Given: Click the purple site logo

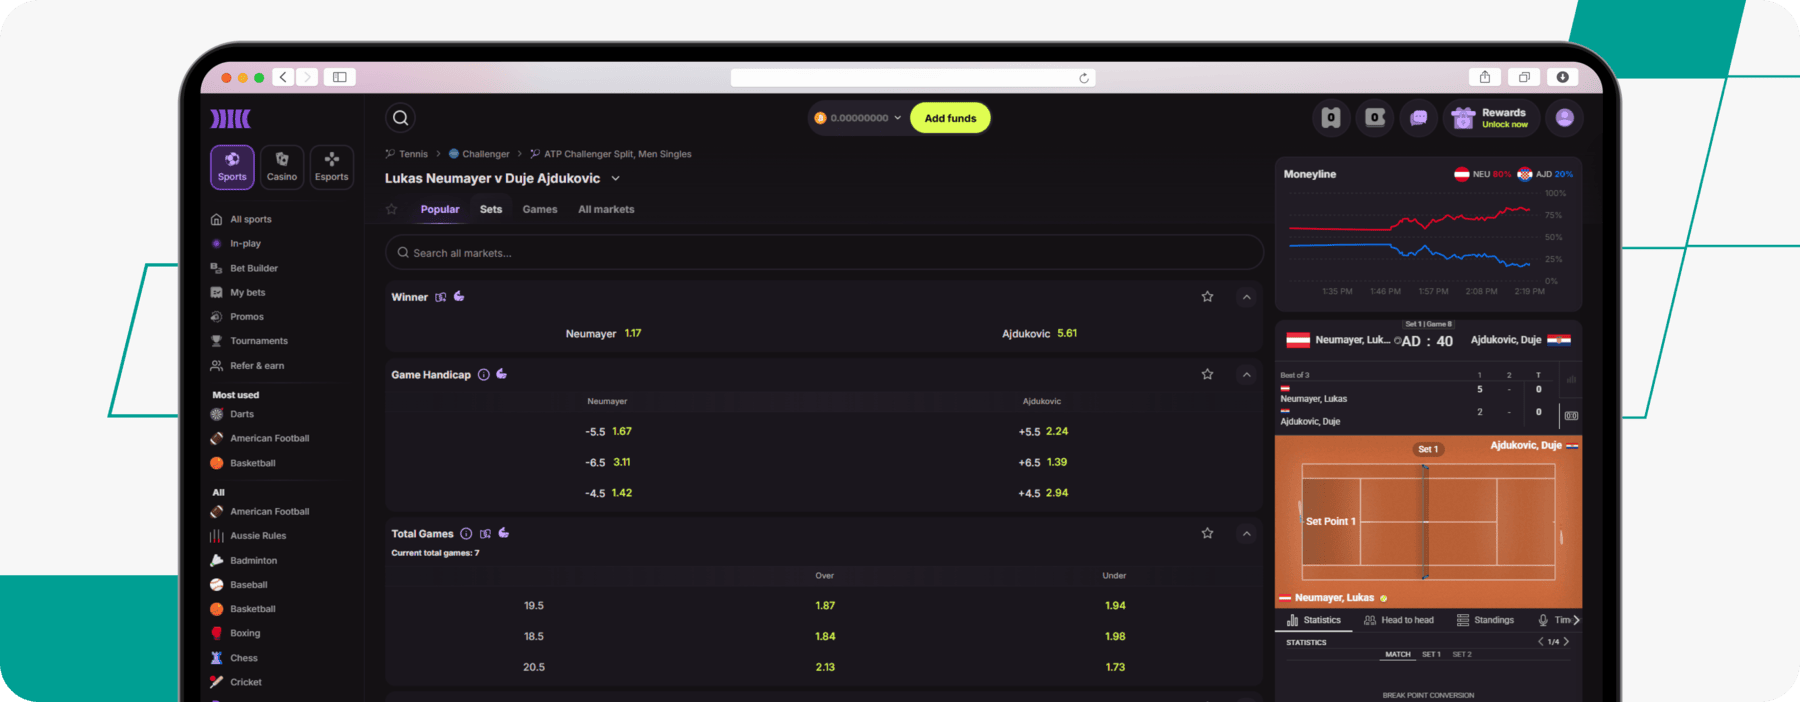Looking at the screenshot, I should pyautogui.click(x=230, y=119).
